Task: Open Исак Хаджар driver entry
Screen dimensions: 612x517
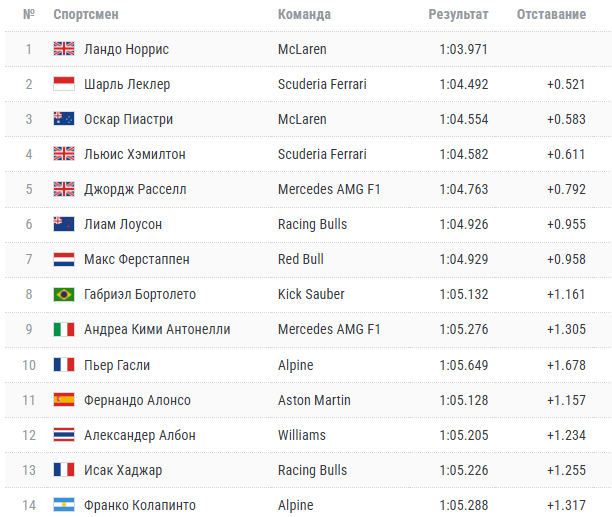Action: 123,470
